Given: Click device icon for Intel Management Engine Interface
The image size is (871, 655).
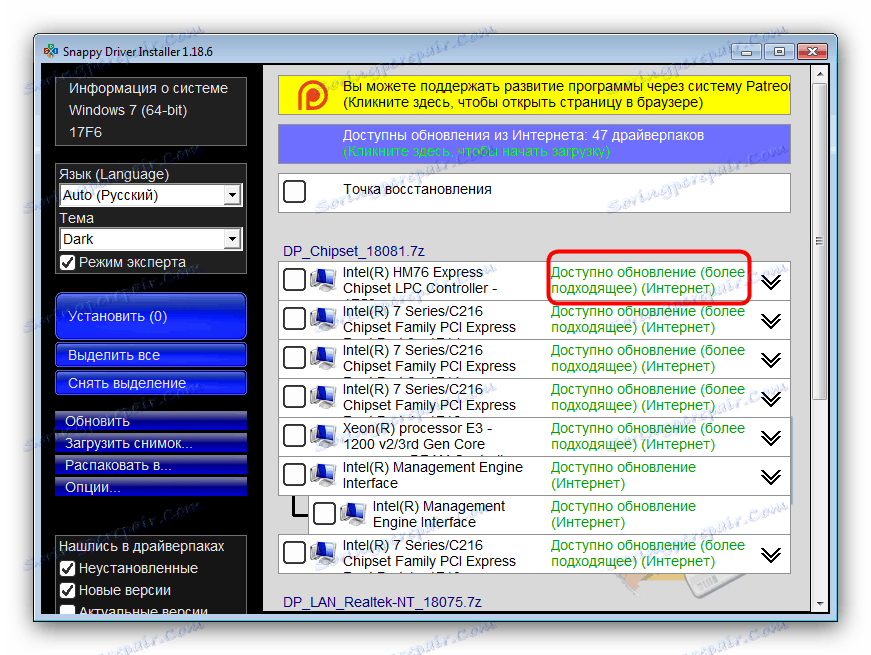Looking at the screenshot, I should click(322, 474).
